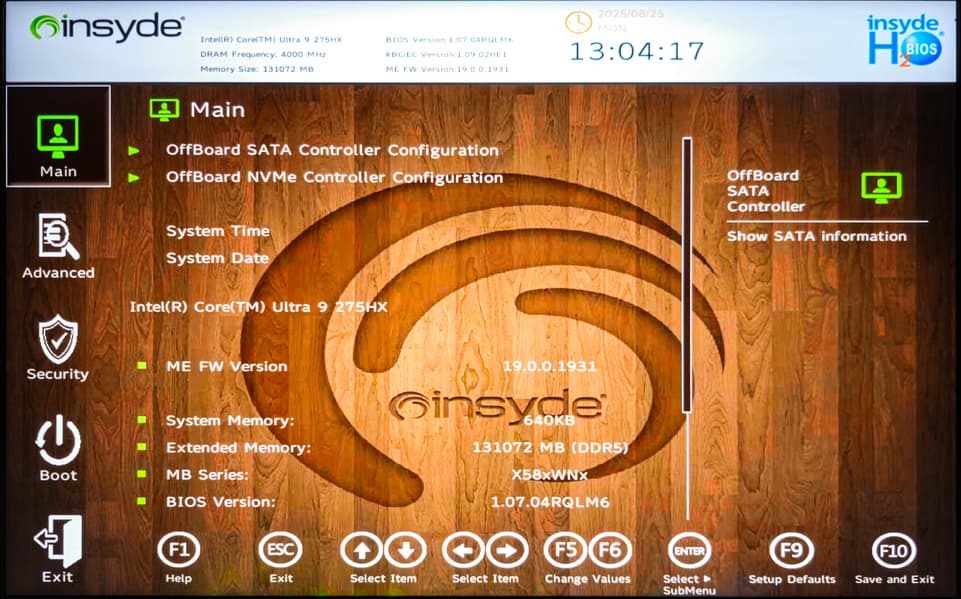Viewport: 961px width, 599px height.
Task: Click the Insyde H2O BIOS logo
Action: (903, 40)
